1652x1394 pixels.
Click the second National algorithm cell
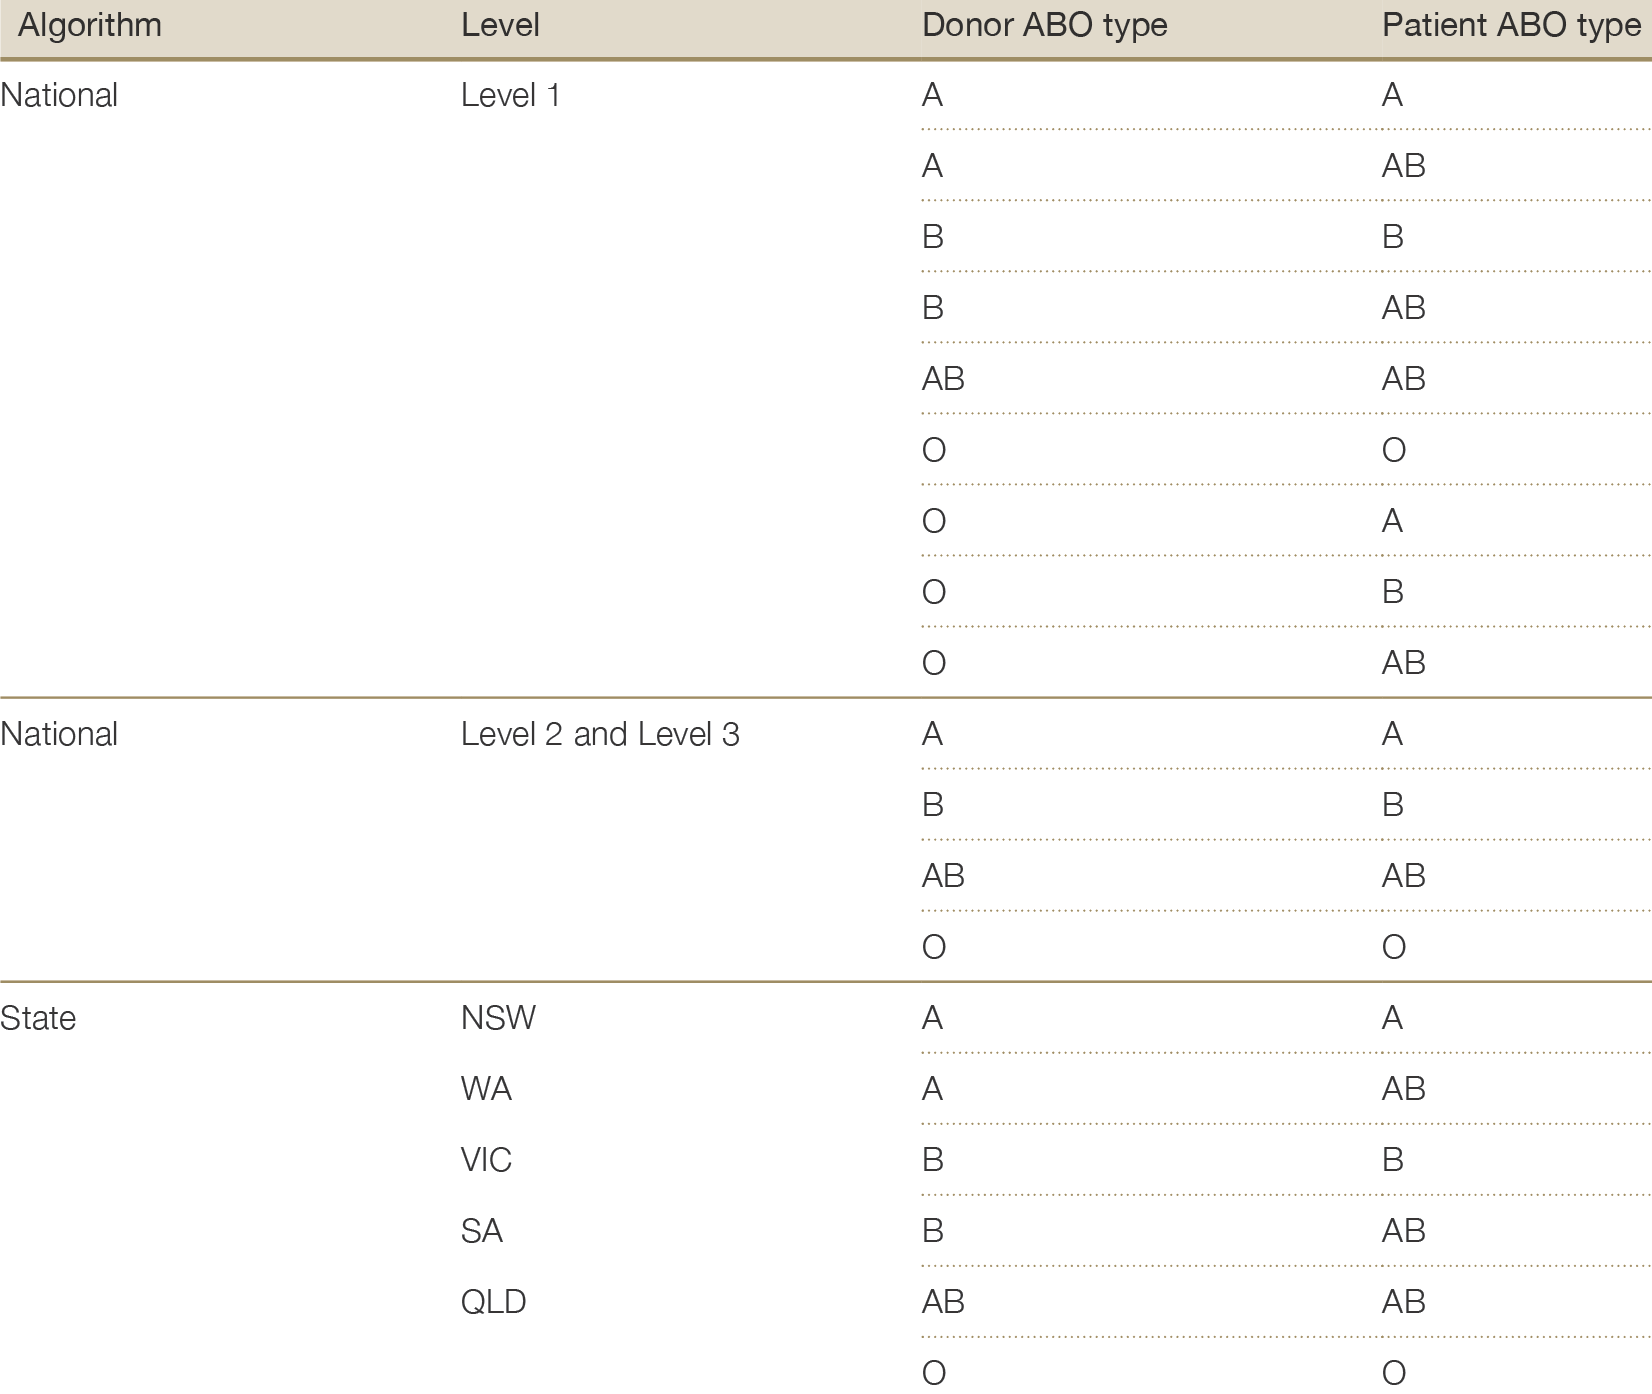coord(59,735)
